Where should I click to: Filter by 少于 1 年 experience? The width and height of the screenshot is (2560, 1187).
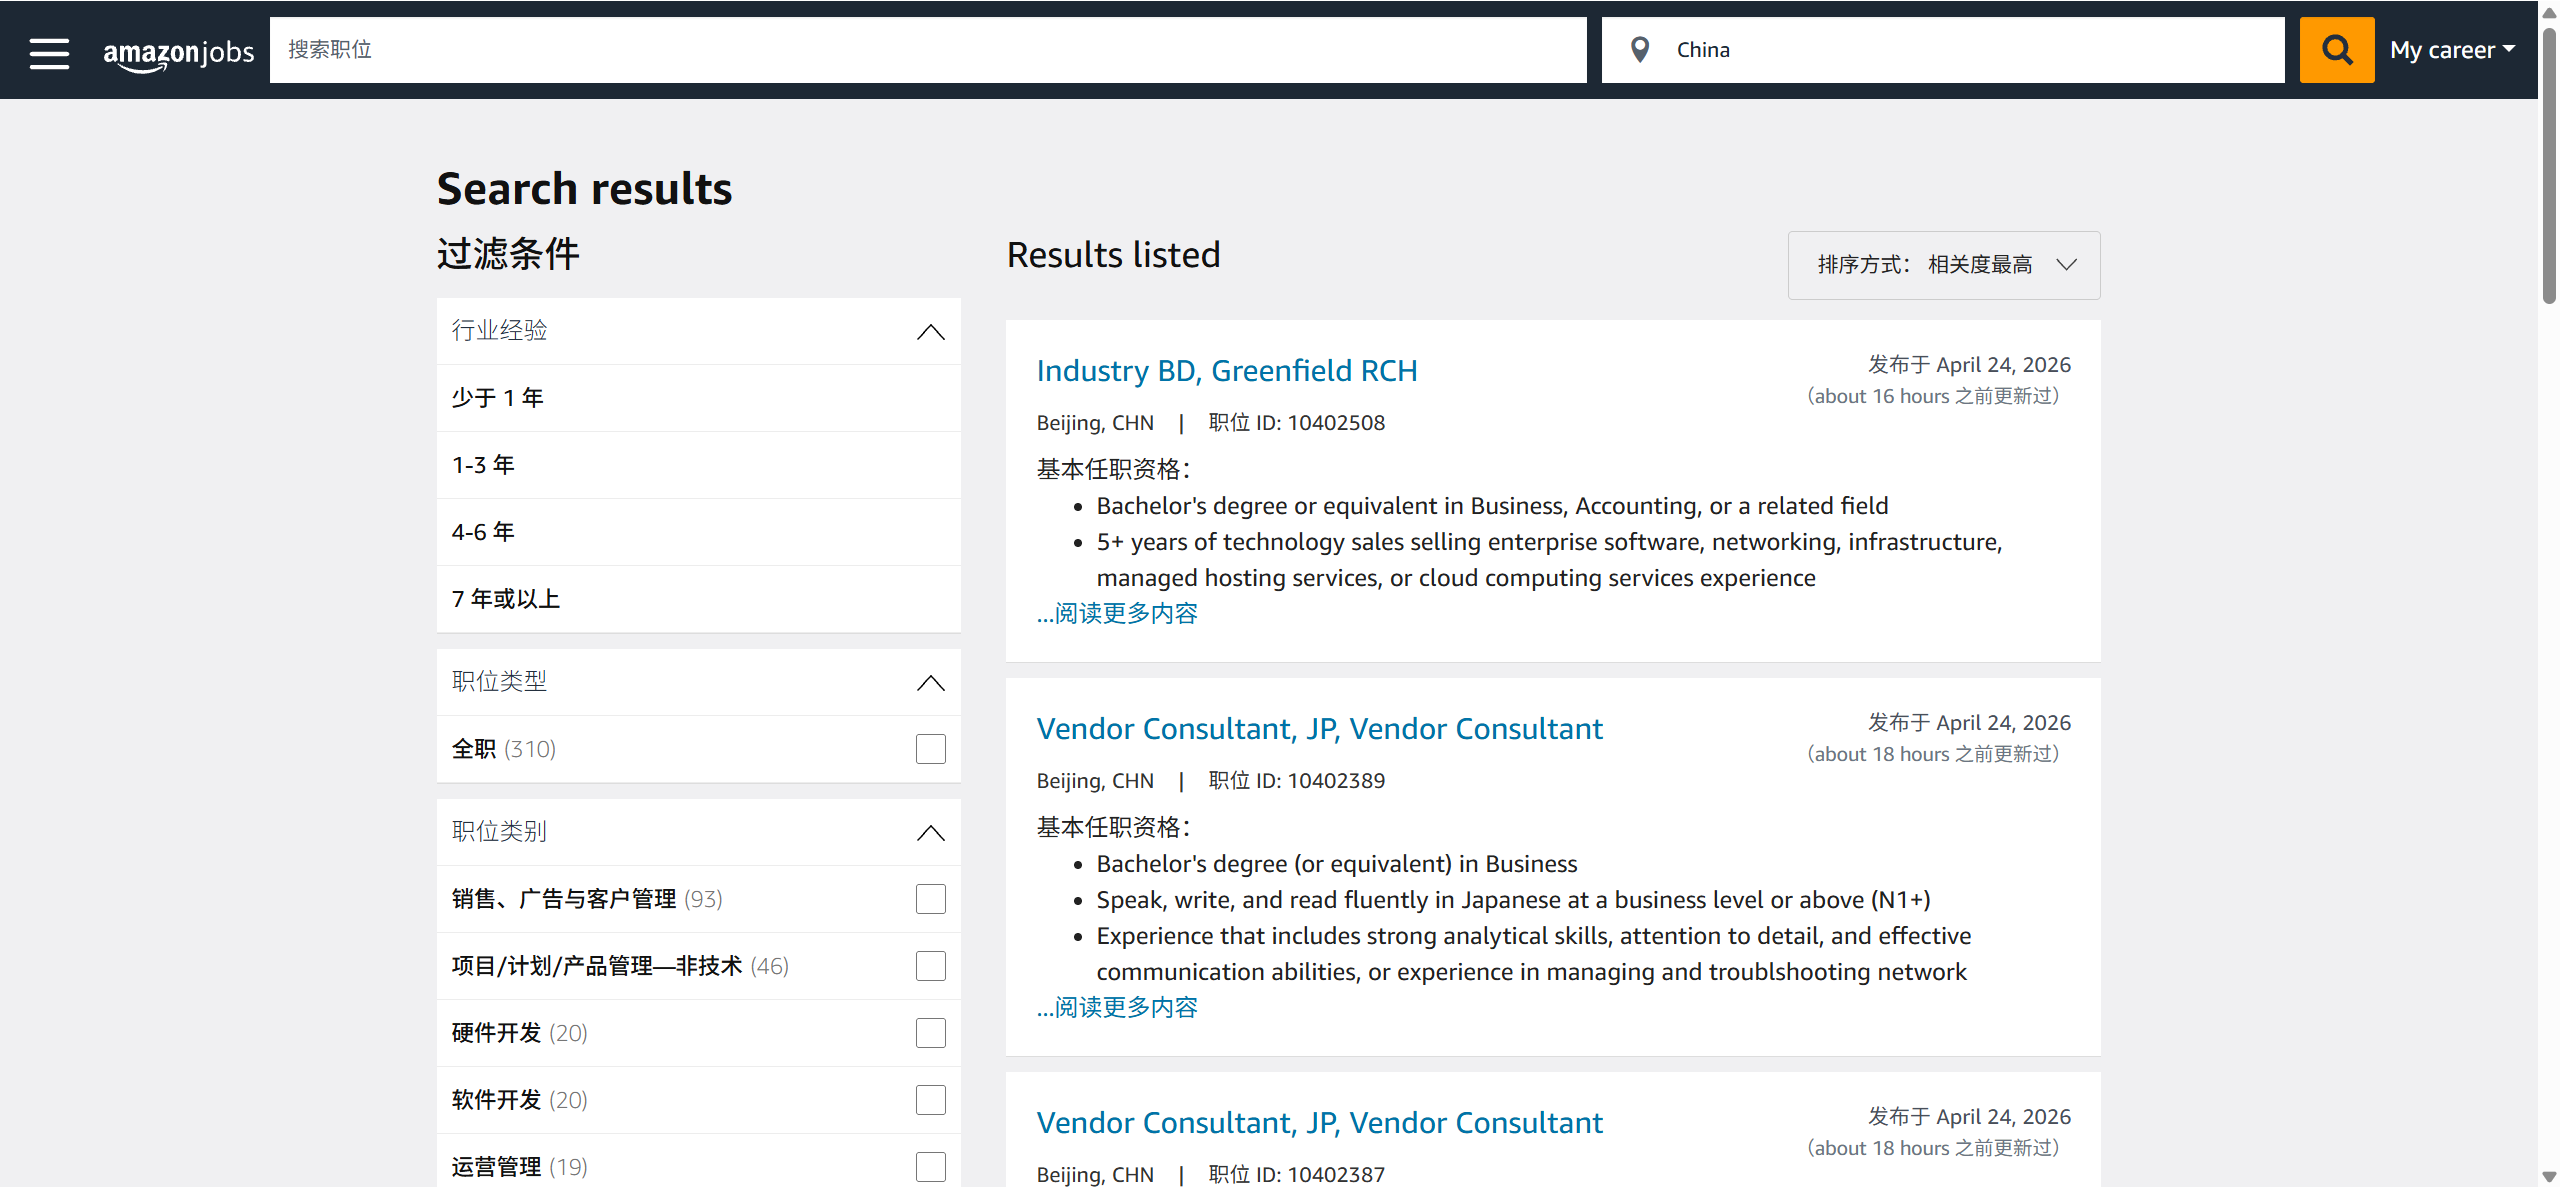tap(497, 398)
